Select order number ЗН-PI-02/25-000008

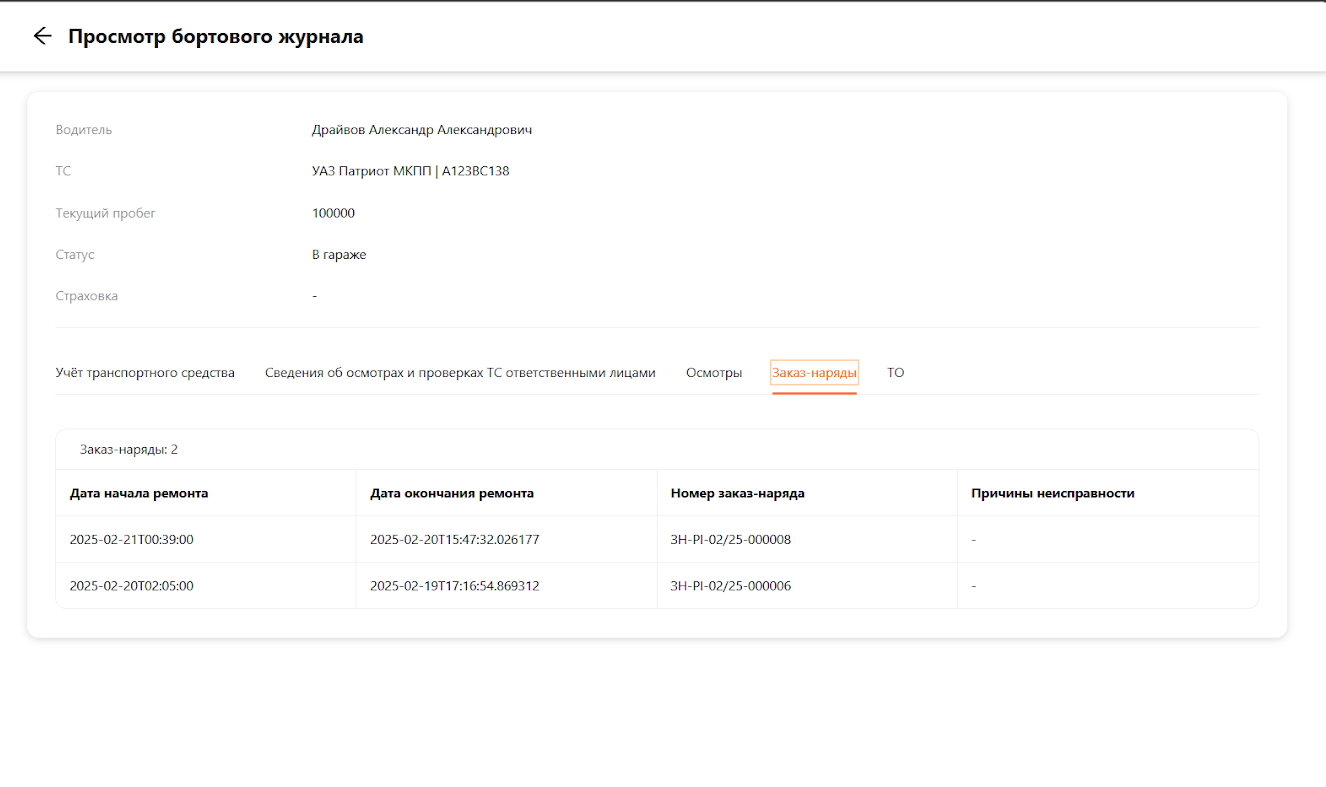730,540
